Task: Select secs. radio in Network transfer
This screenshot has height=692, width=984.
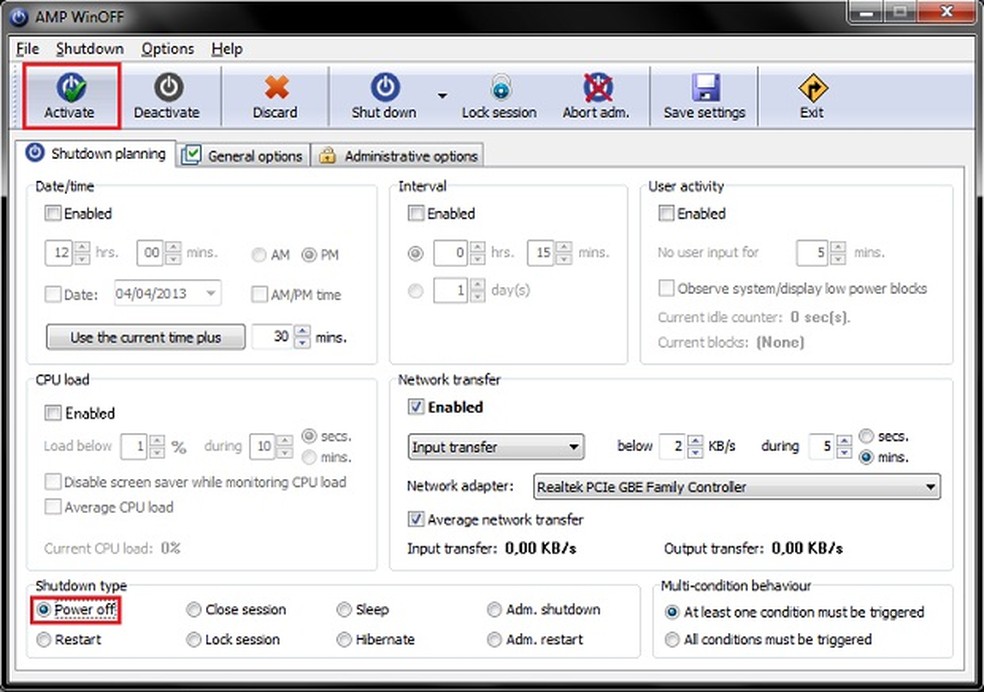Action: (866, 436)
